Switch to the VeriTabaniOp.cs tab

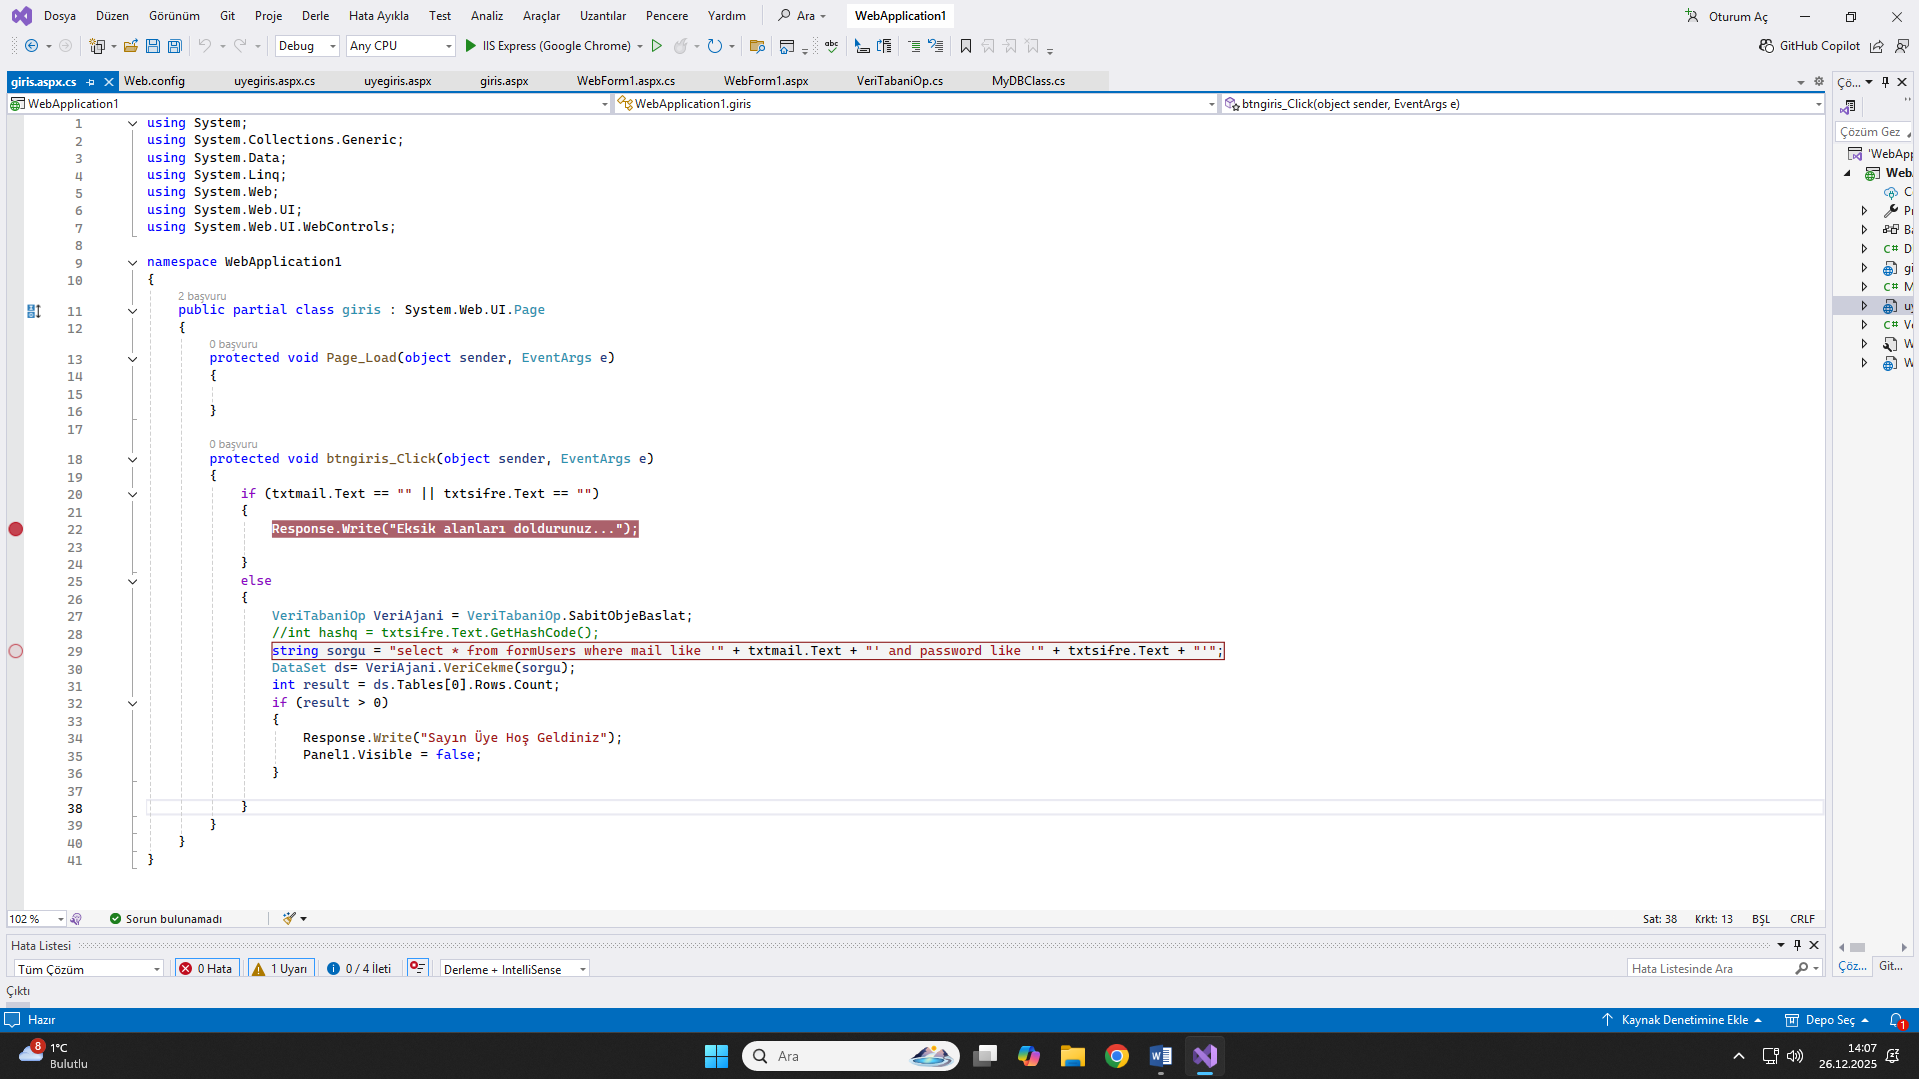click(x=900, y=81)
